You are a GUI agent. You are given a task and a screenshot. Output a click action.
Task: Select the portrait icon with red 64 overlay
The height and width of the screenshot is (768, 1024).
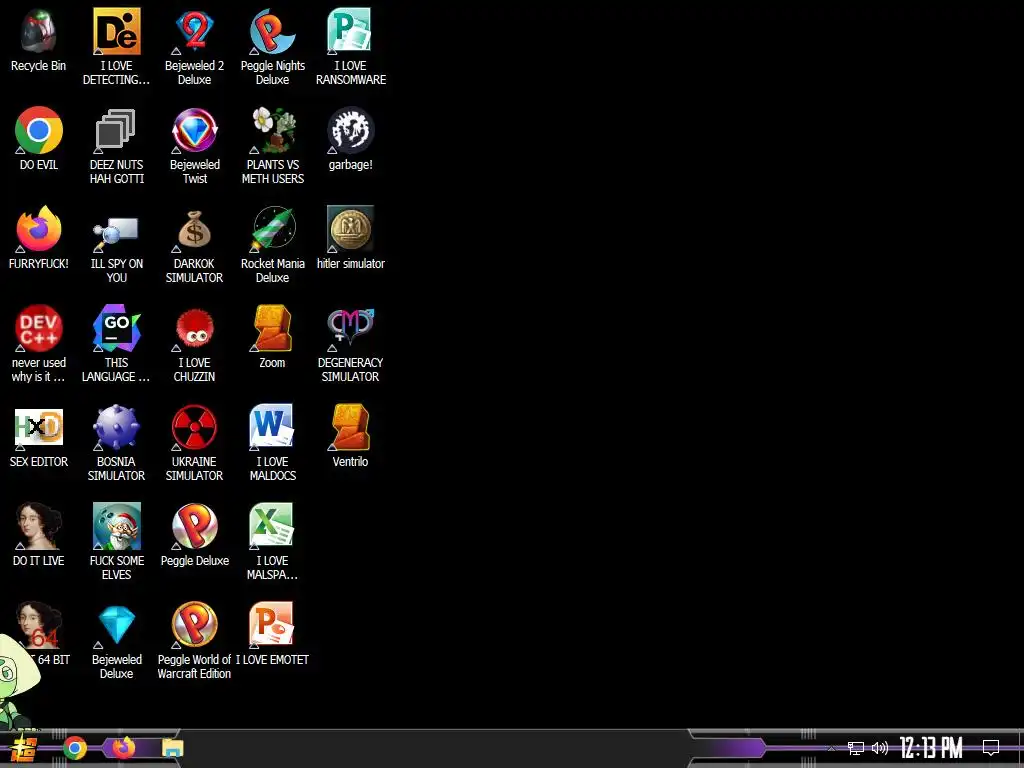[39, 625]
